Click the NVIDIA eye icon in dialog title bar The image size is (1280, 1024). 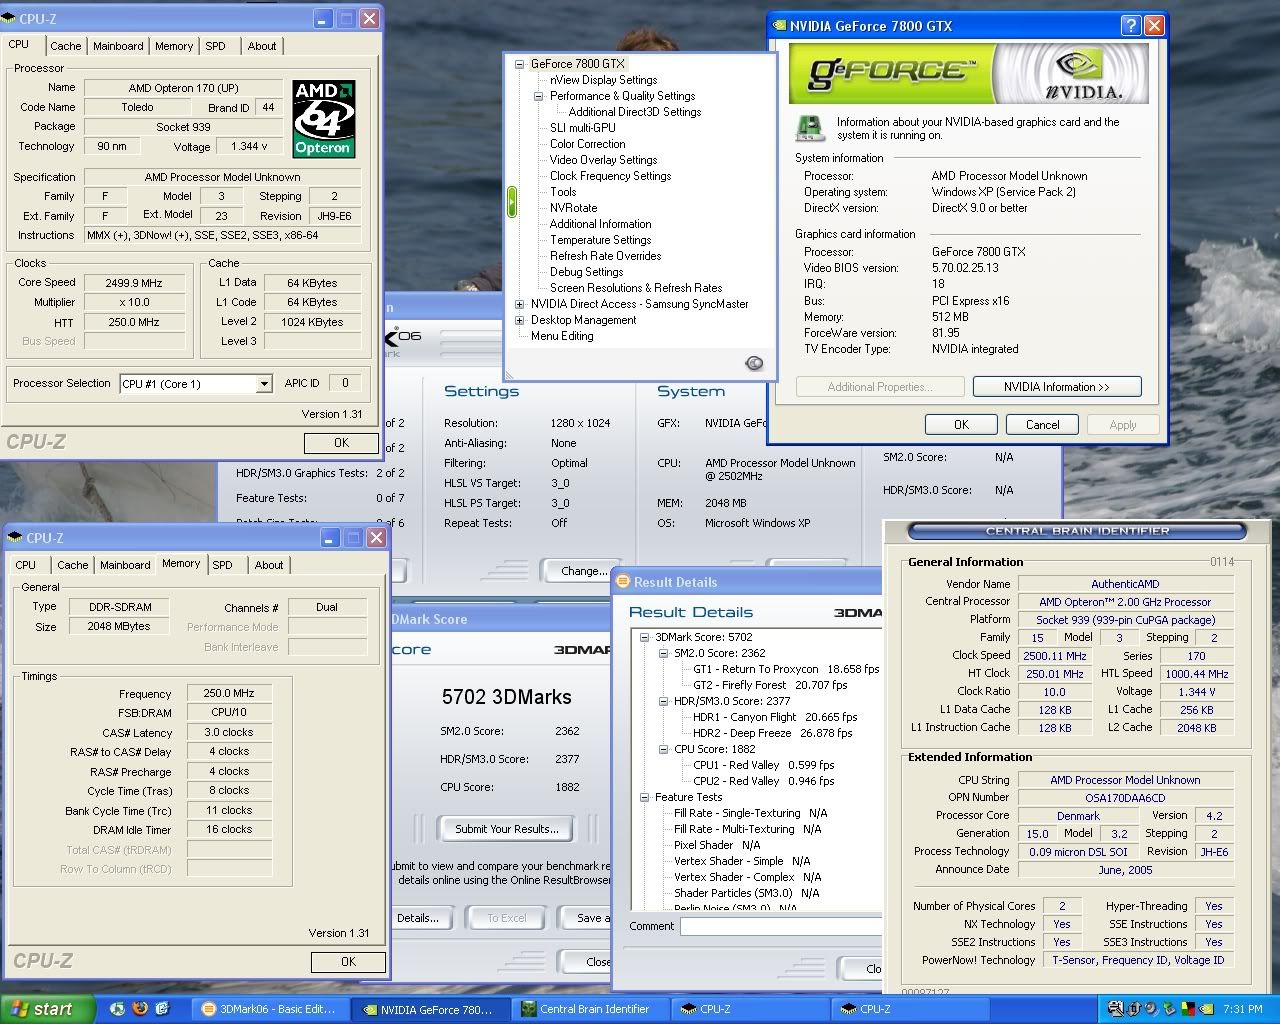(x=779, y=26)
